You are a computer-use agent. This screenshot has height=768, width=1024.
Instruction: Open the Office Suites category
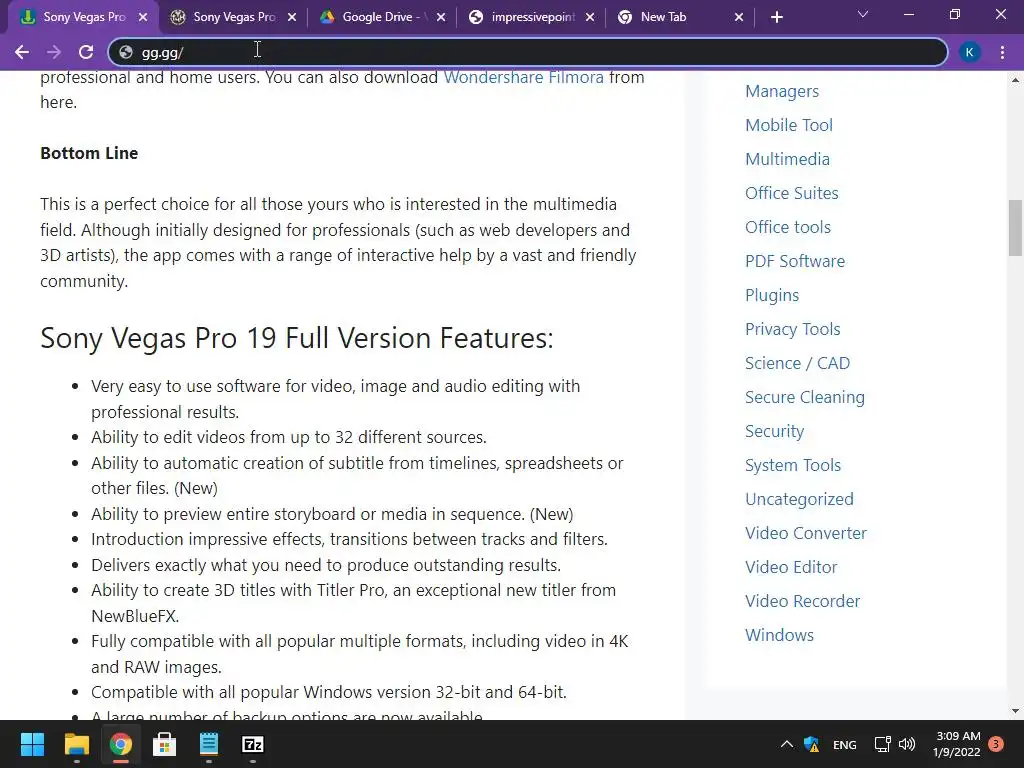(792, 193)
